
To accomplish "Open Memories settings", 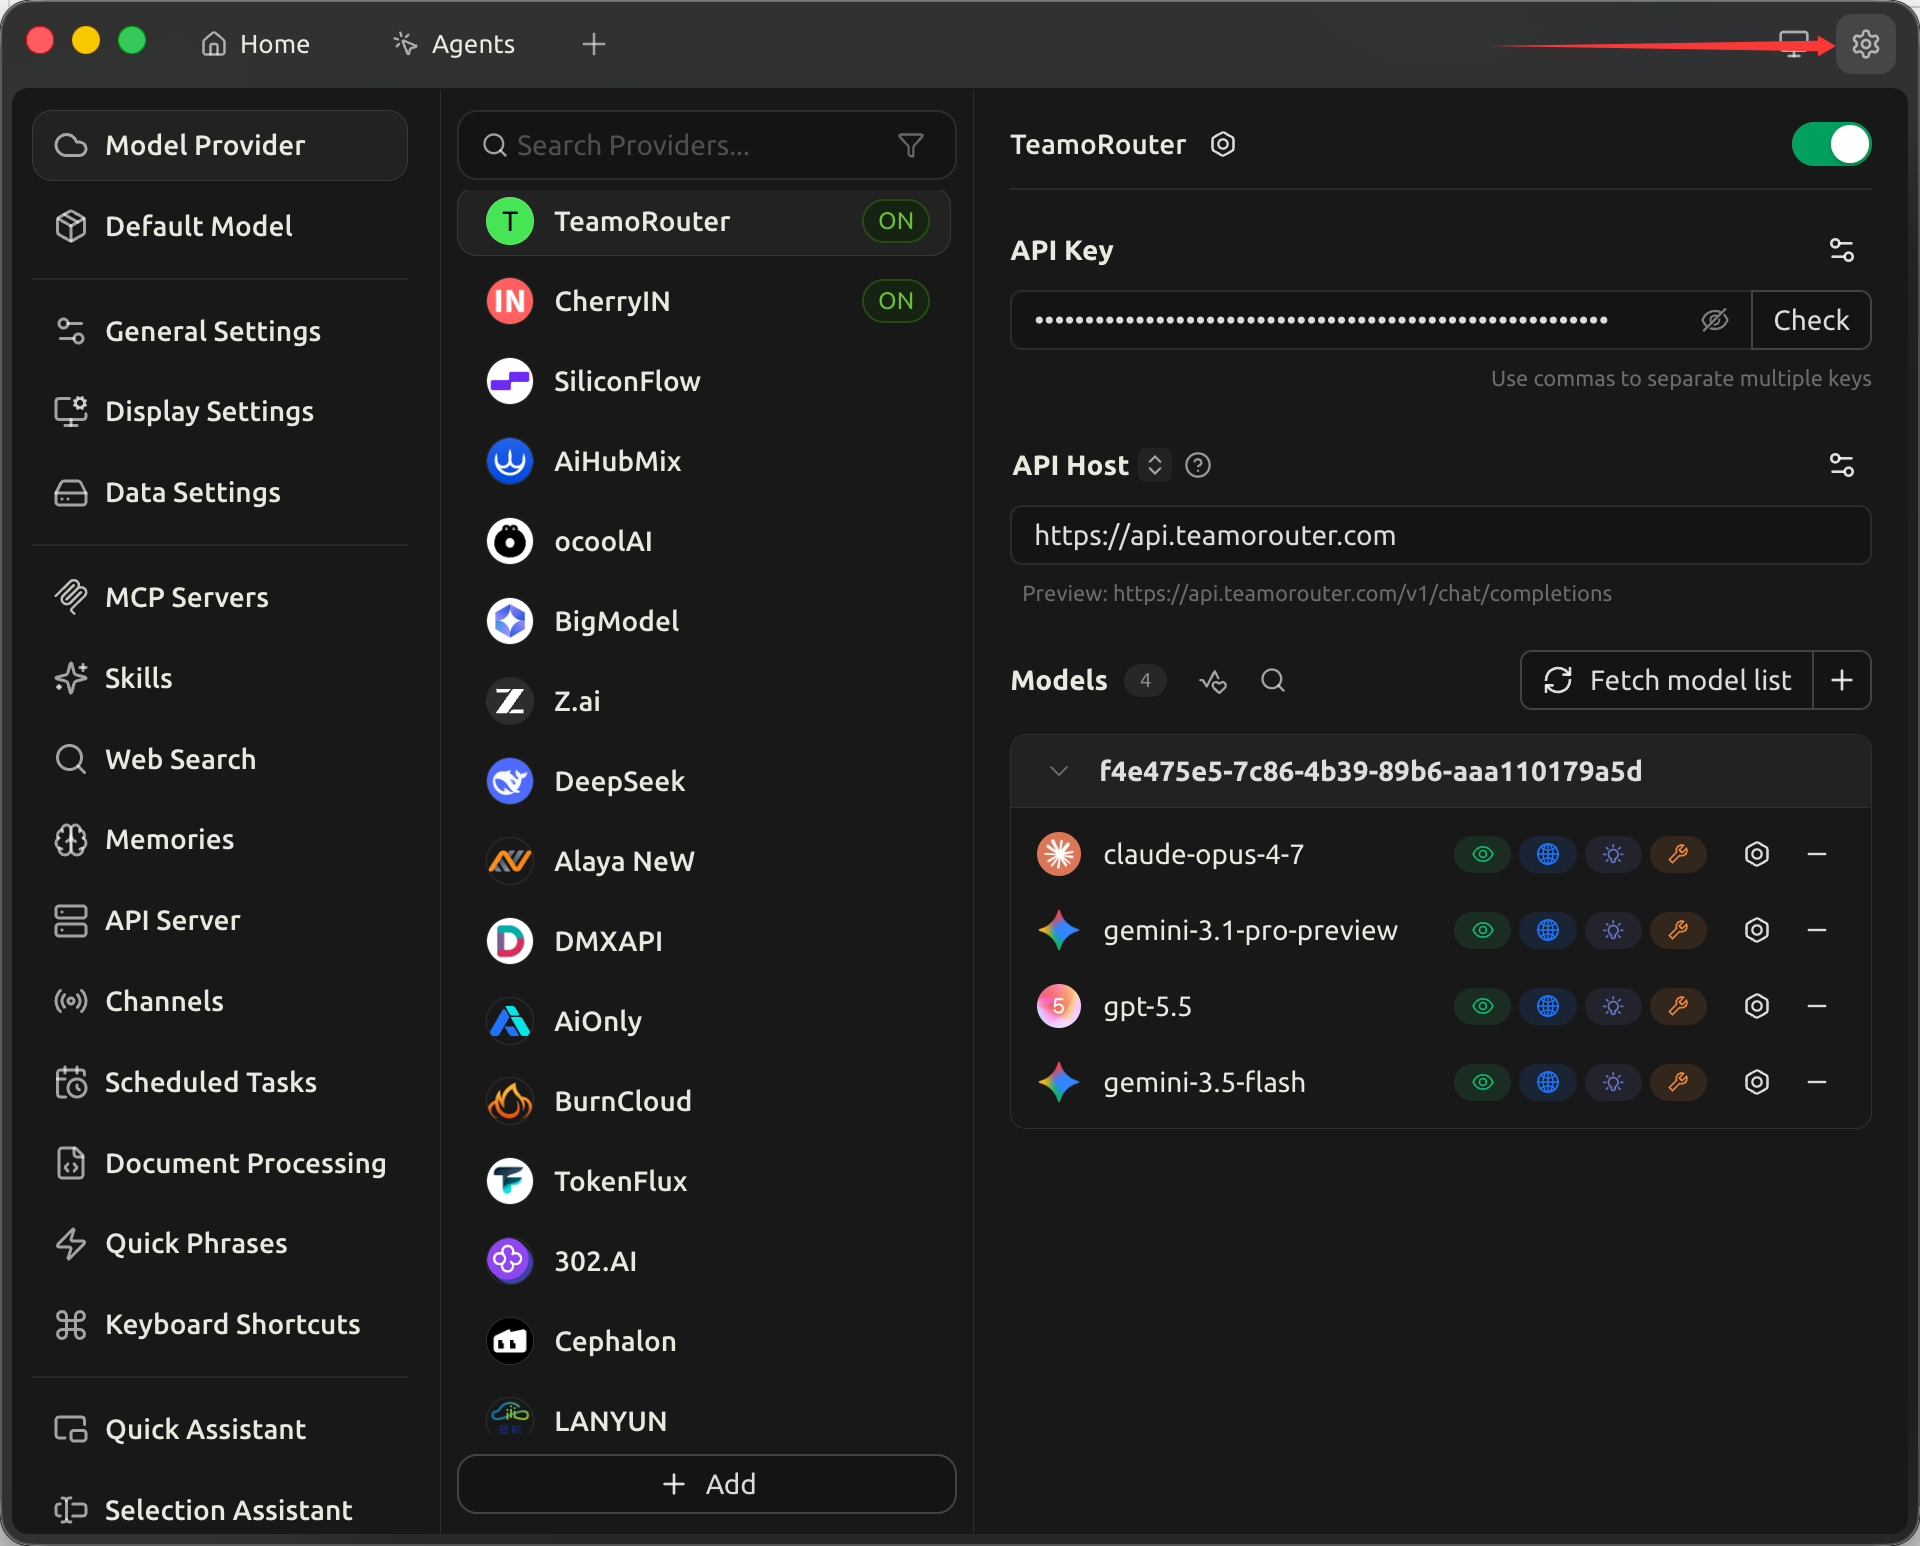I will pos(220,839).
